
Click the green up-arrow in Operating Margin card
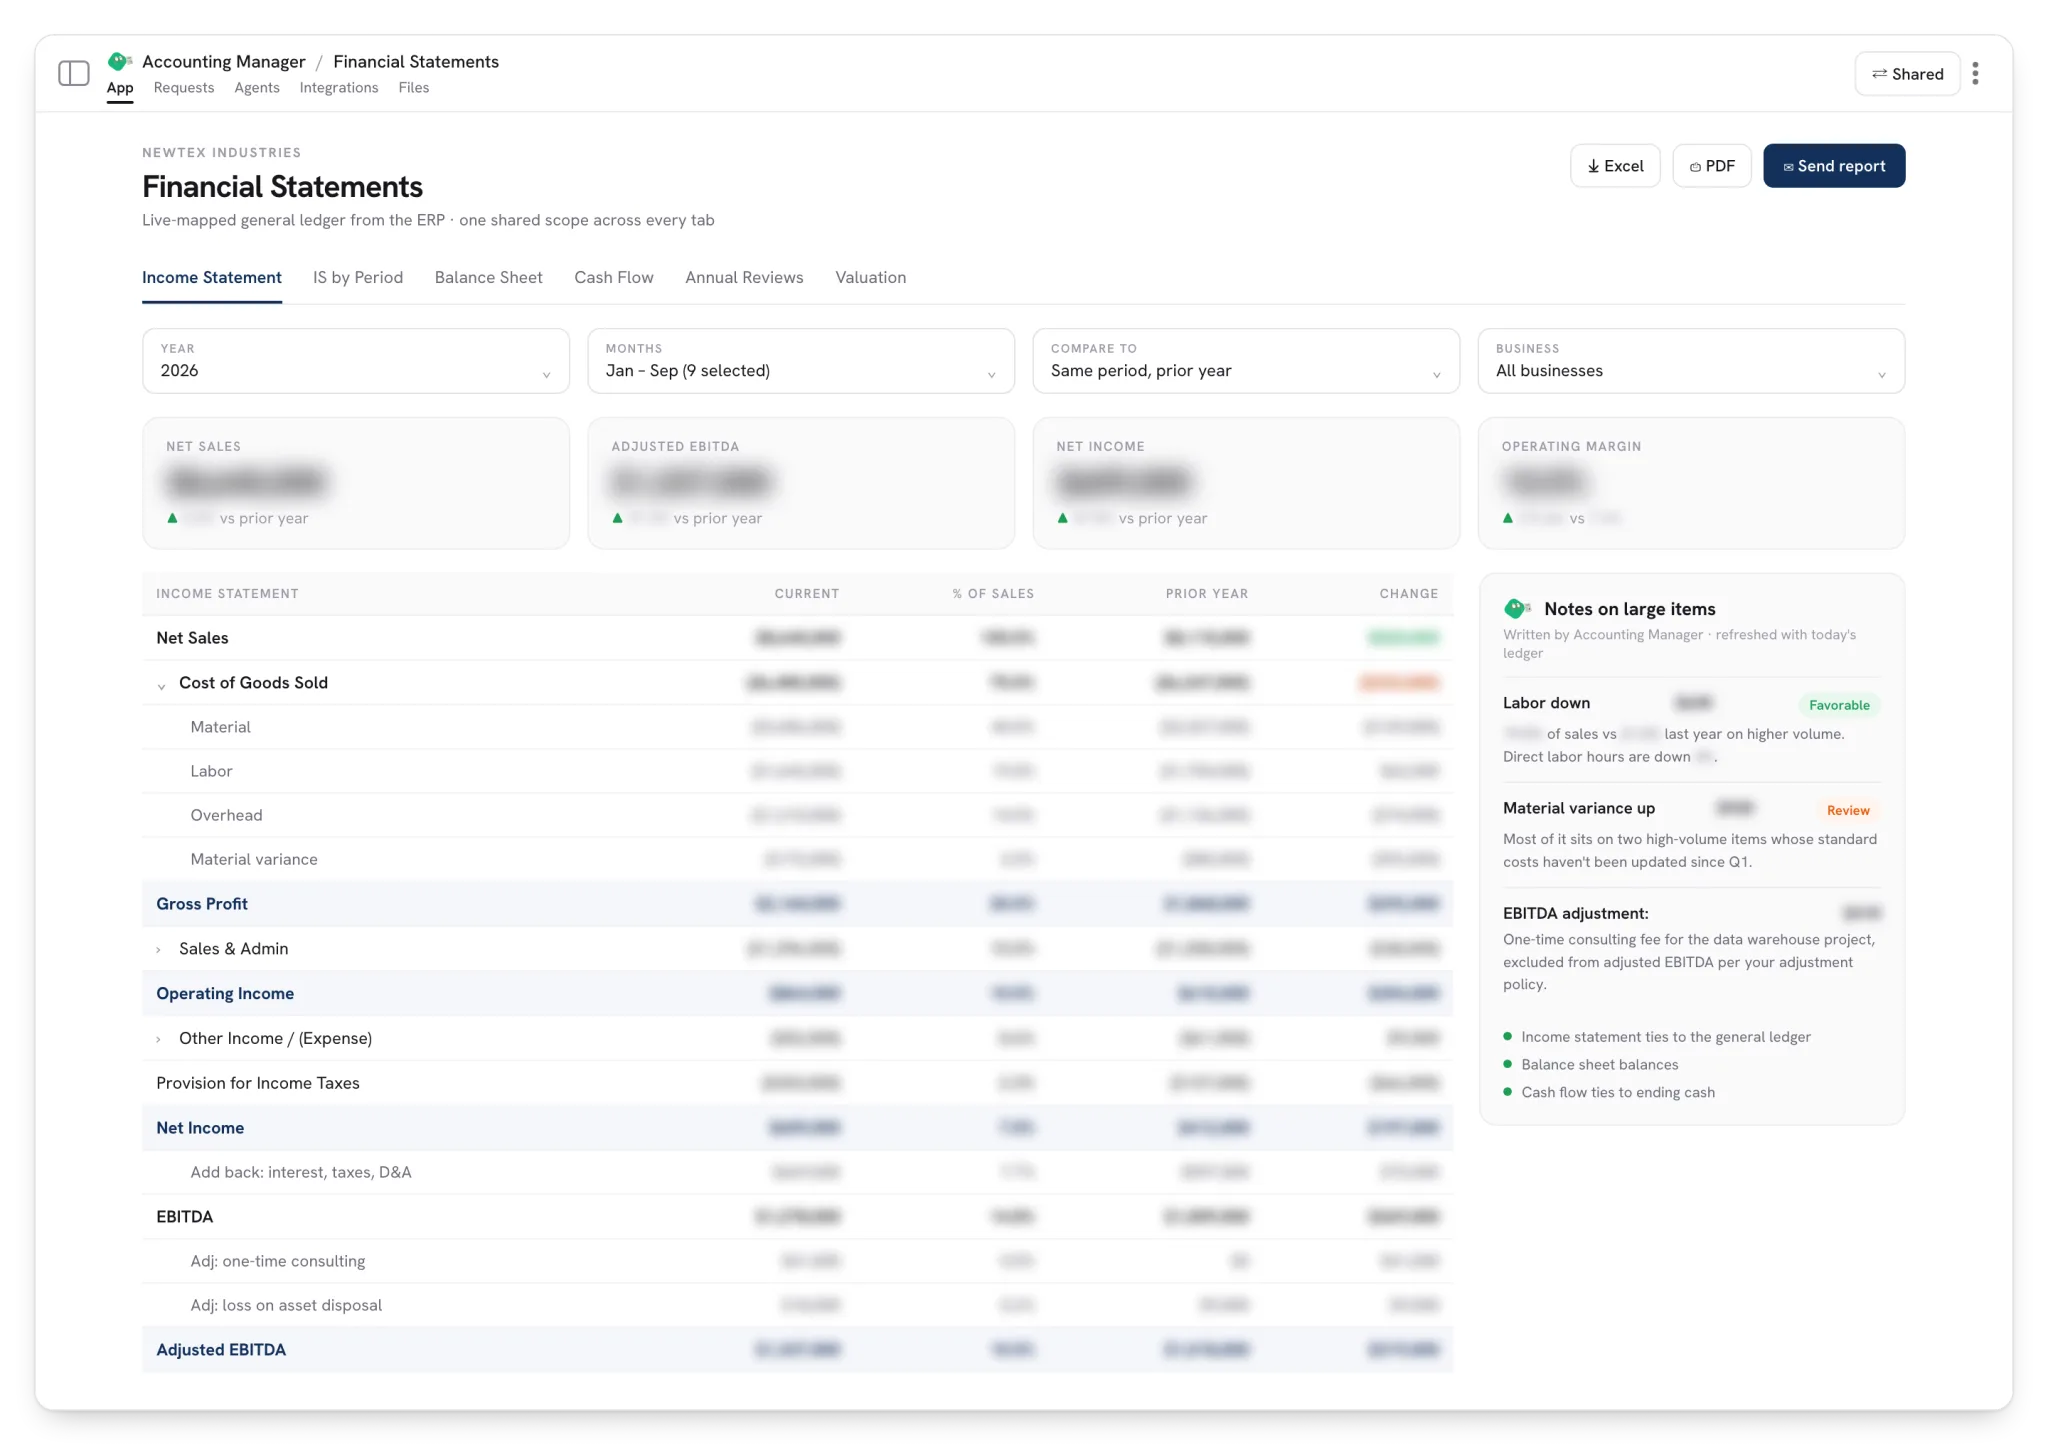(1507, 518)
